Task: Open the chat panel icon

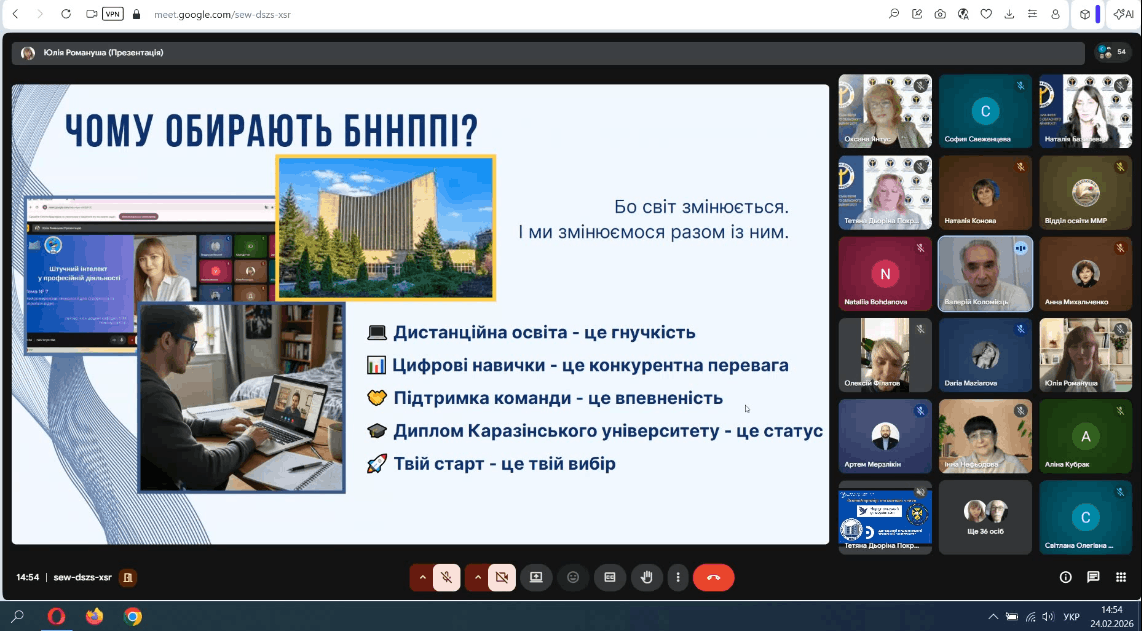Action: point(1093,577)
